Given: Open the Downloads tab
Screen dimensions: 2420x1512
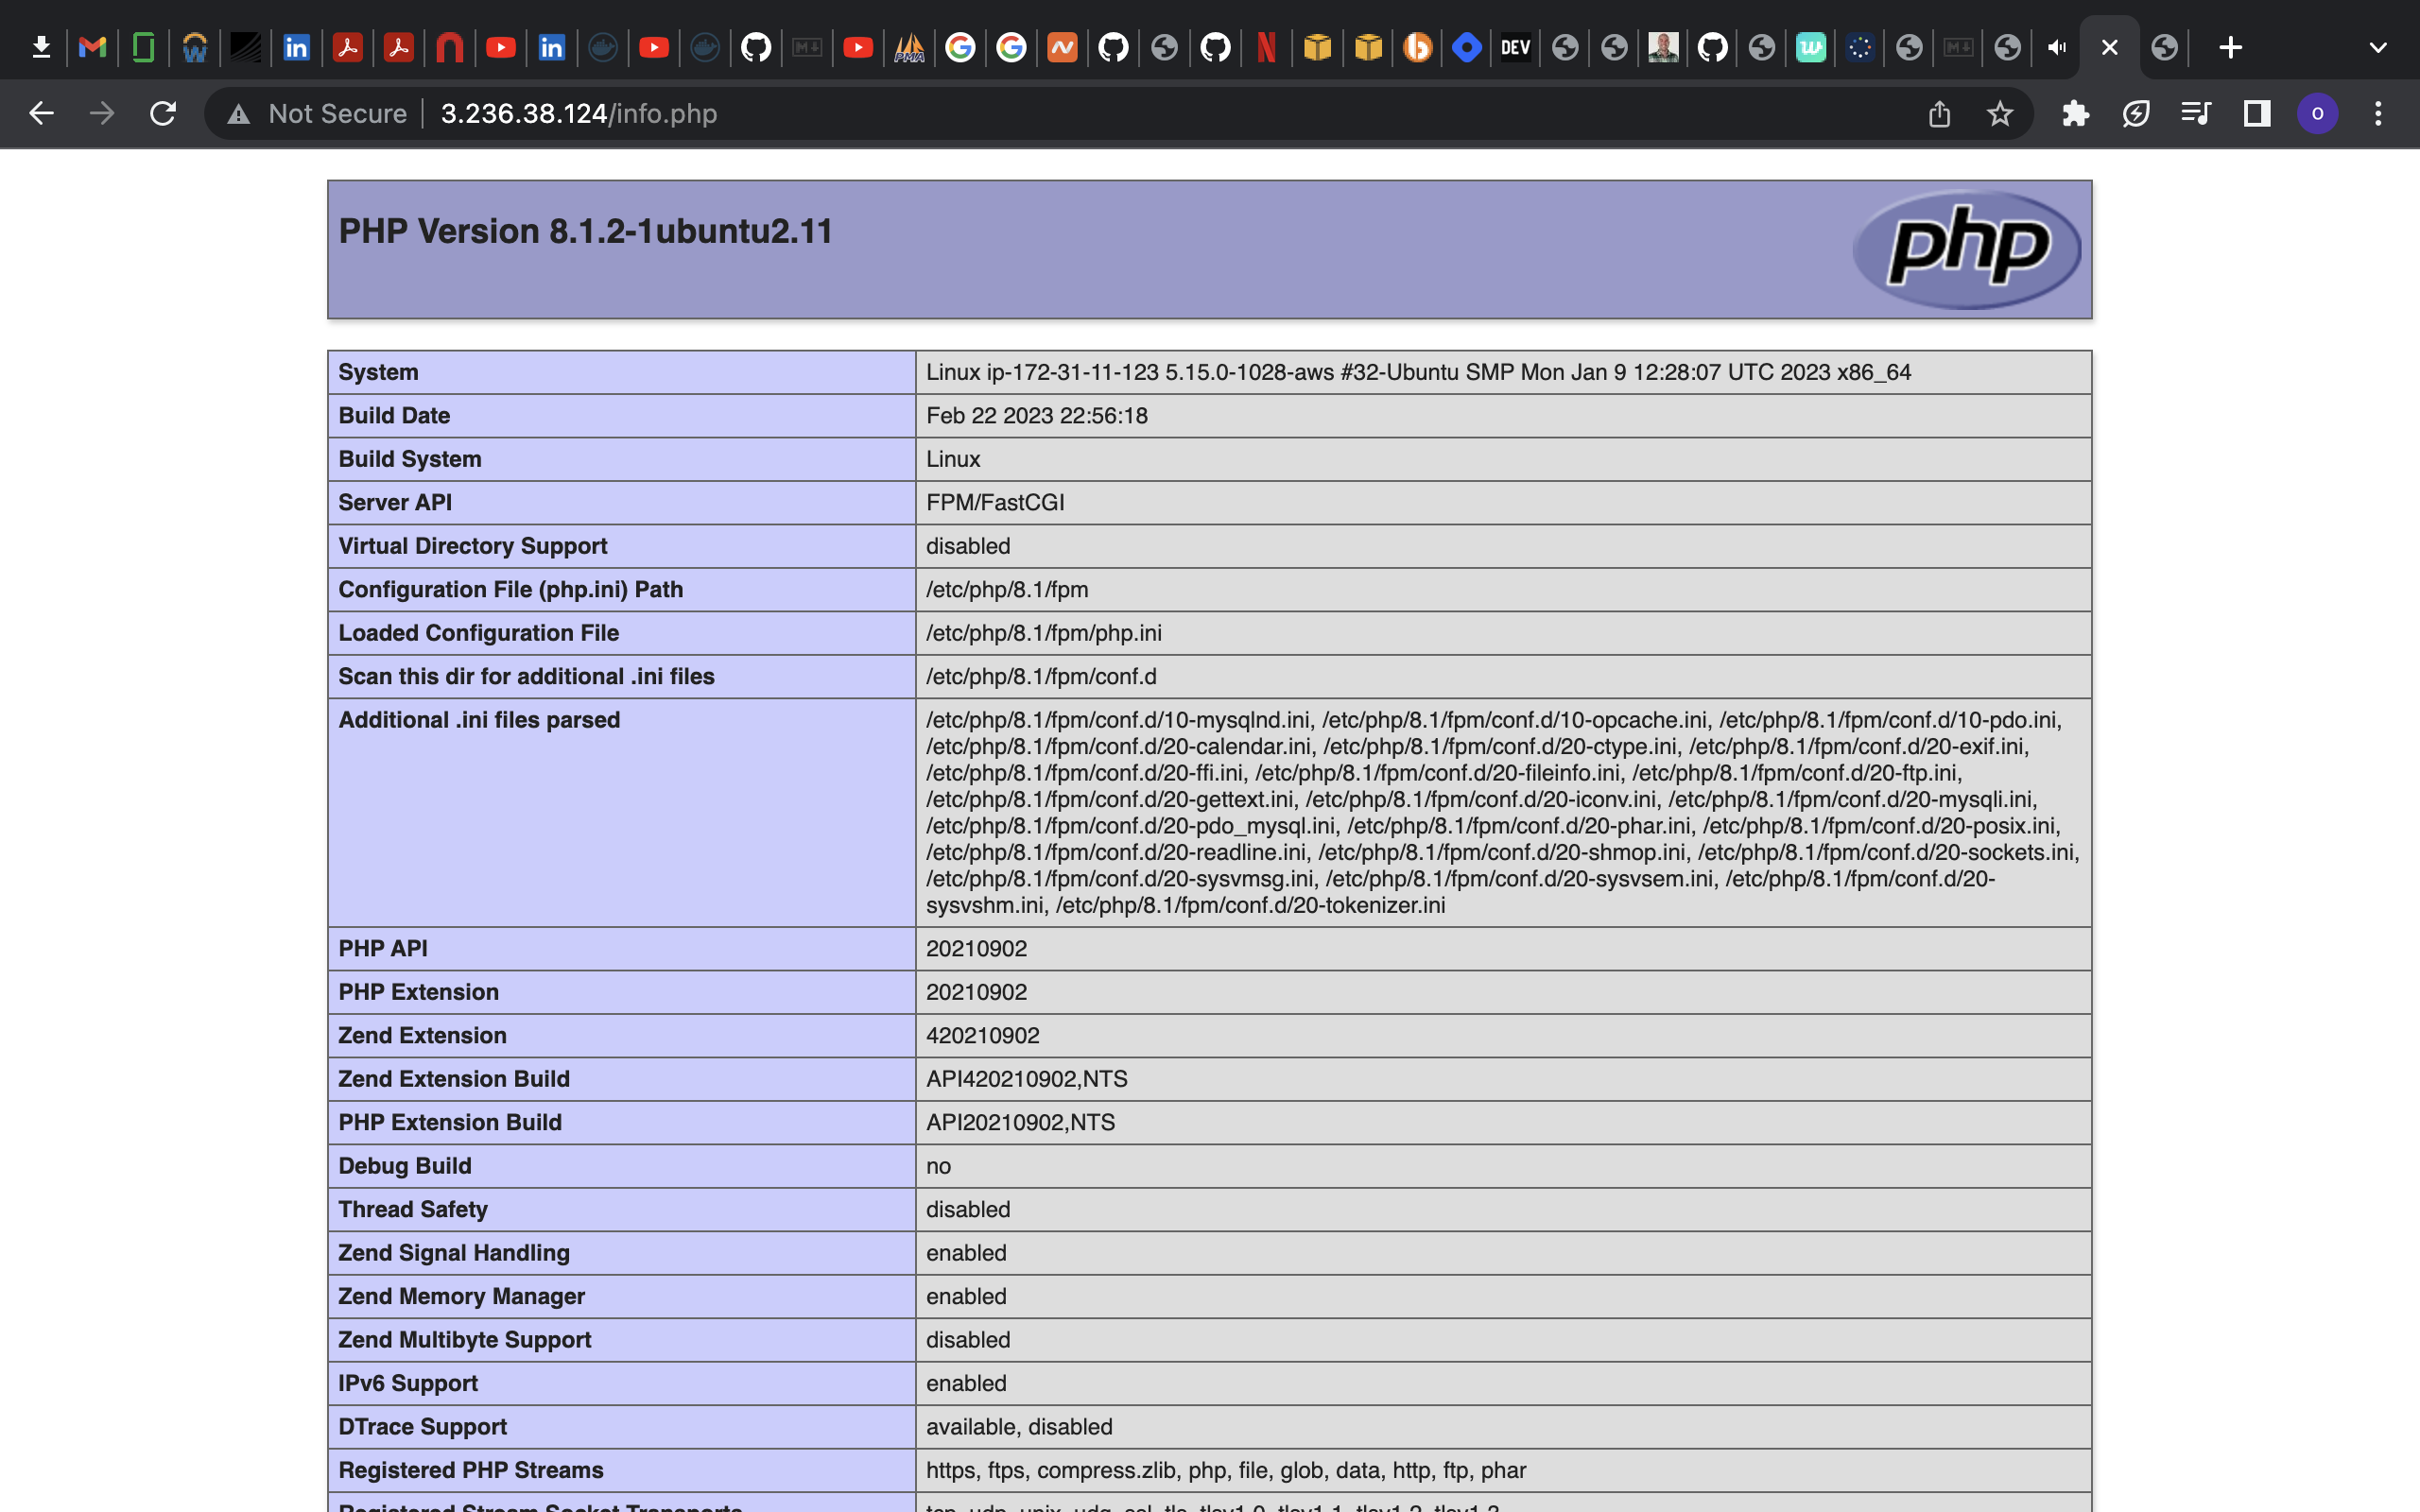Looking at the screenshot, I should [41, 47].
